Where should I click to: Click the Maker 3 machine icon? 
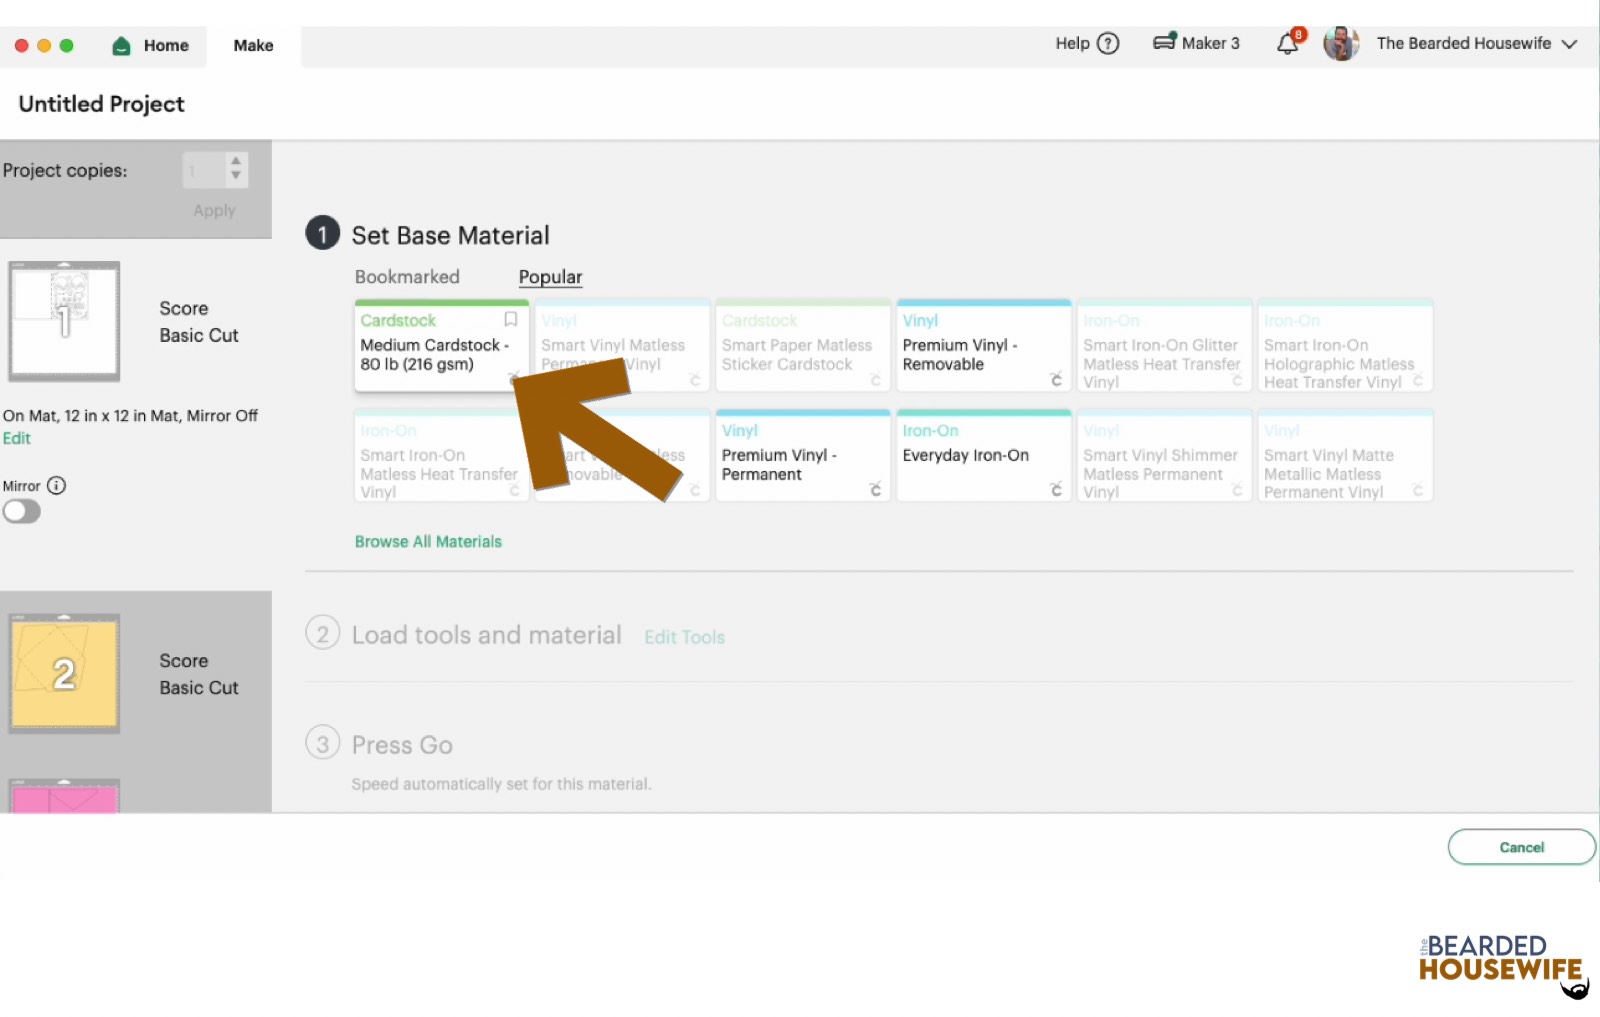[1165, 42]
